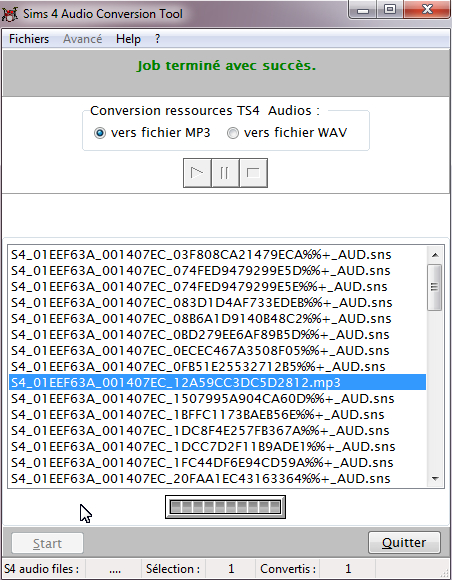Click the 'Job terminé avec succès.' status message
The image size is (452, 580).
pos(226,66)
